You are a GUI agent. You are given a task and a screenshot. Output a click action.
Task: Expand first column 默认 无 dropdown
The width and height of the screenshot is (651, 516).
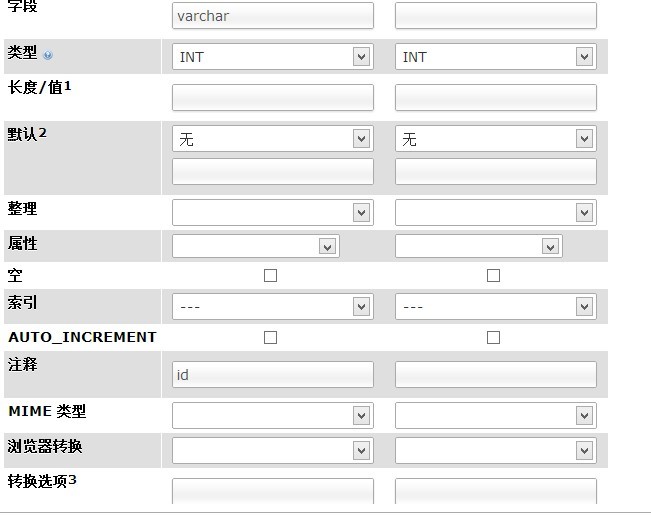click(273, 139)
